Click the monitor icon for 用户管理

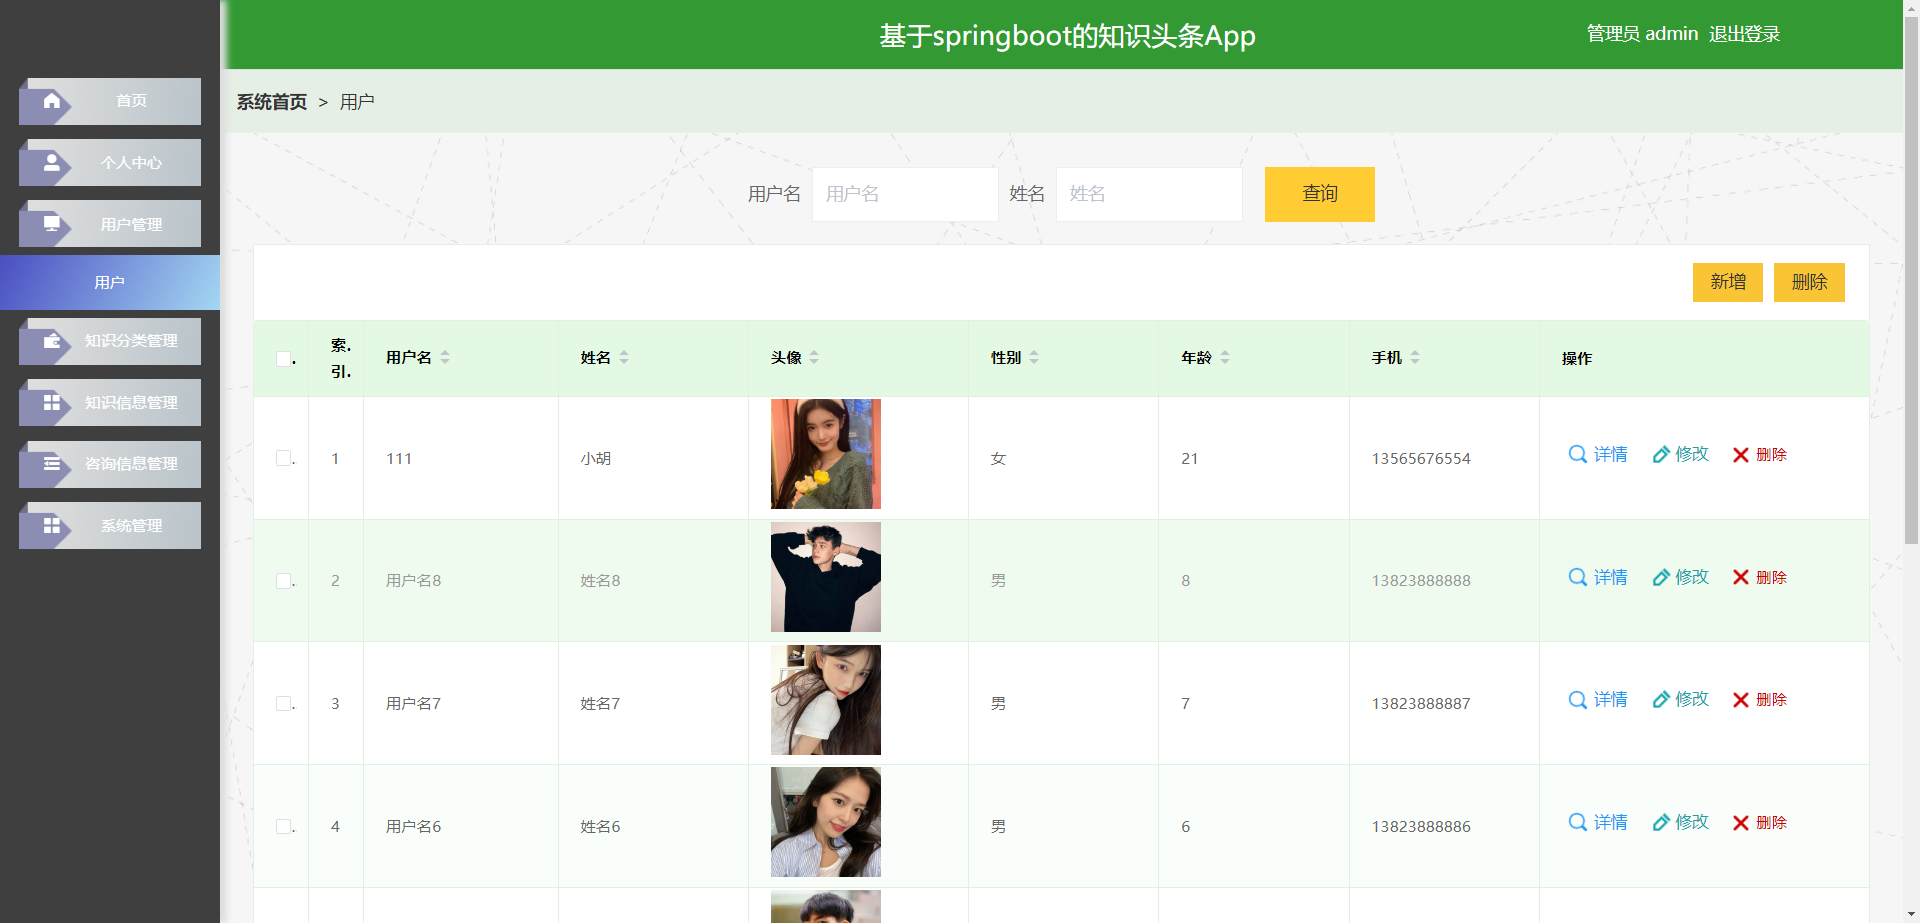(x=52, y=224)
